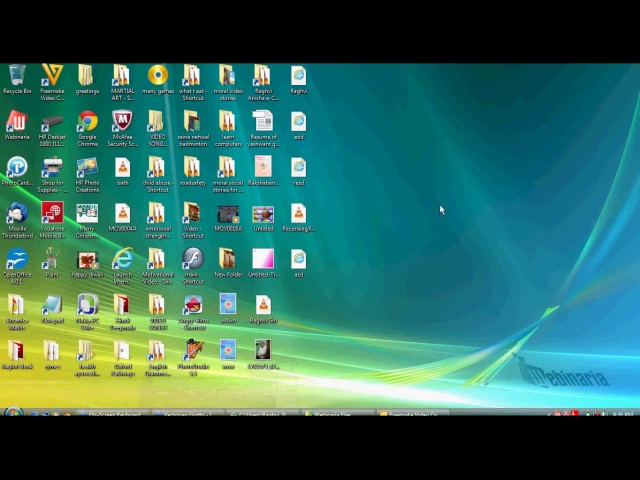
Task: Select the bath VLC media file
Action: click(x=122, y=171)
